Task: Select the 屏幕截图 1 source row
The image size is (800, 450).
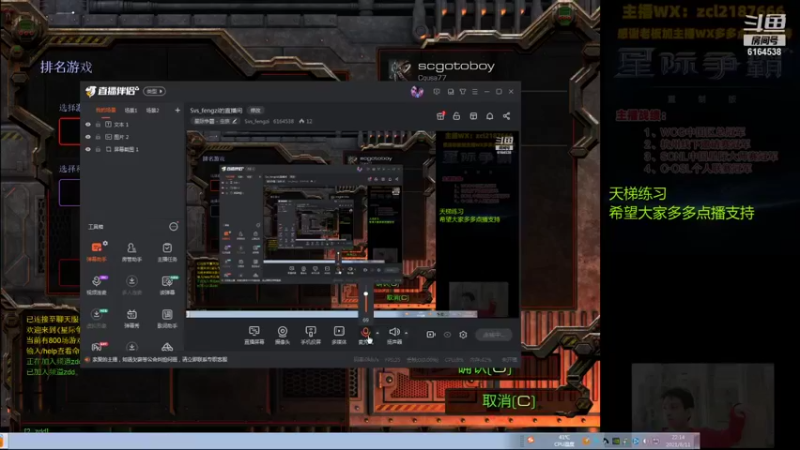Action: pyautogui.click(x=134, y=149)
